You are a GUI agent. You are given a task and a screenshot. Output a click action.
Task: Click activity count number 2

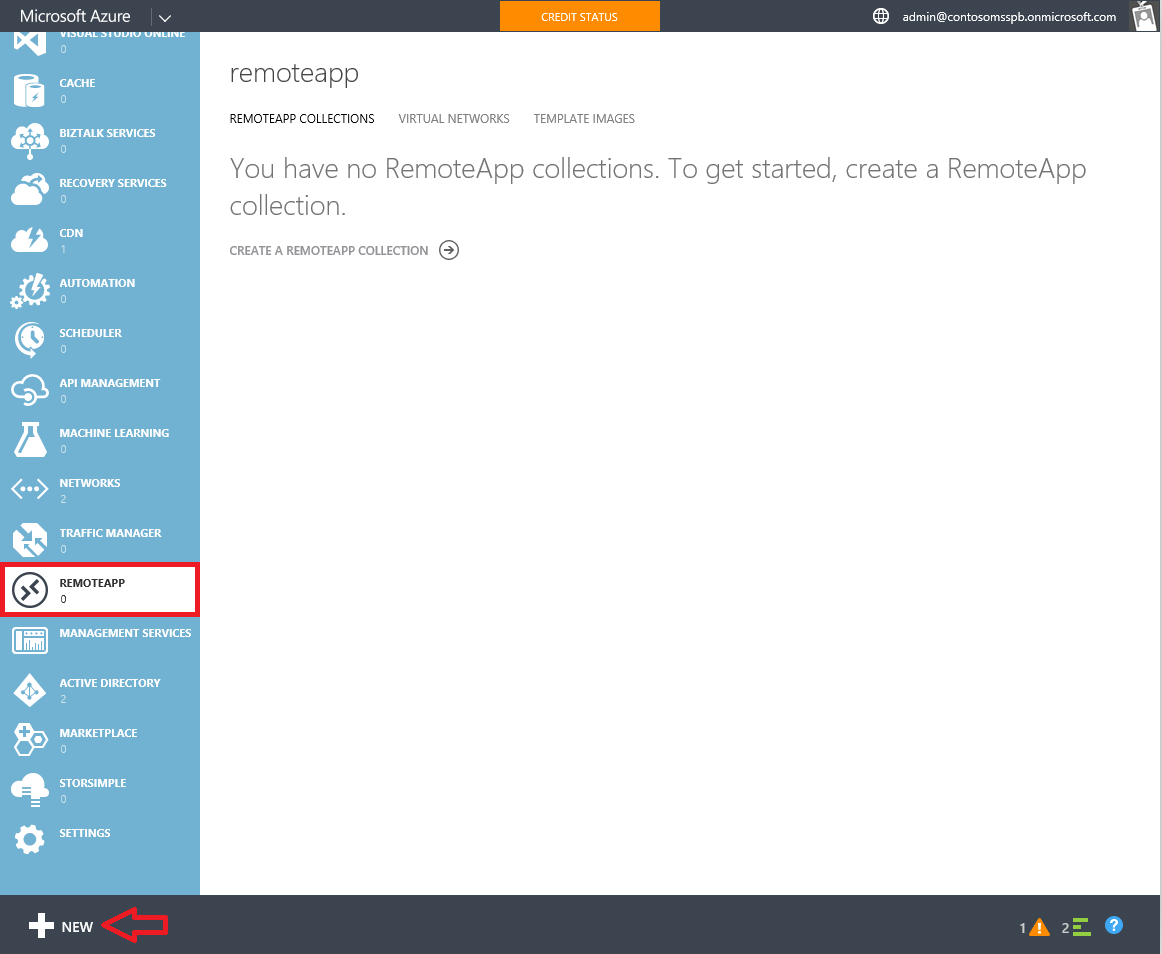[x=1066, y=927]
